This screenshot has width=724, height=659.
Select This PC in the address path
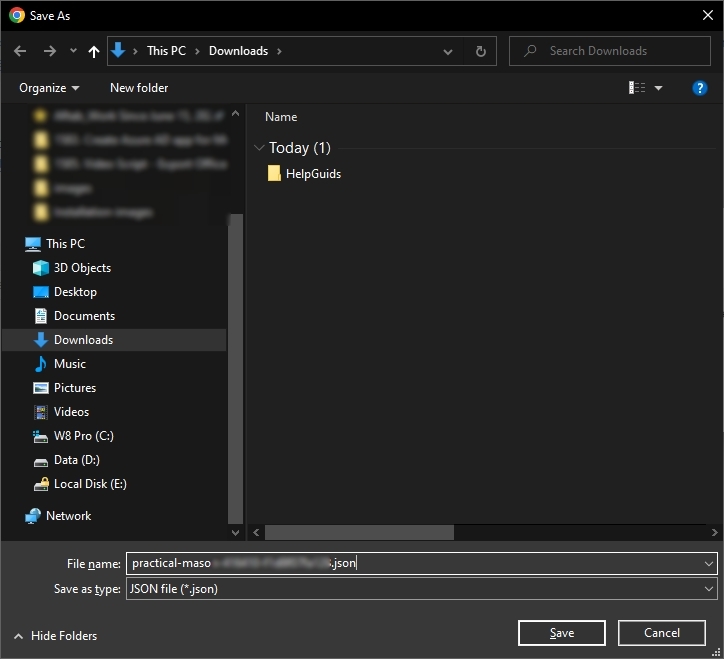166,51
